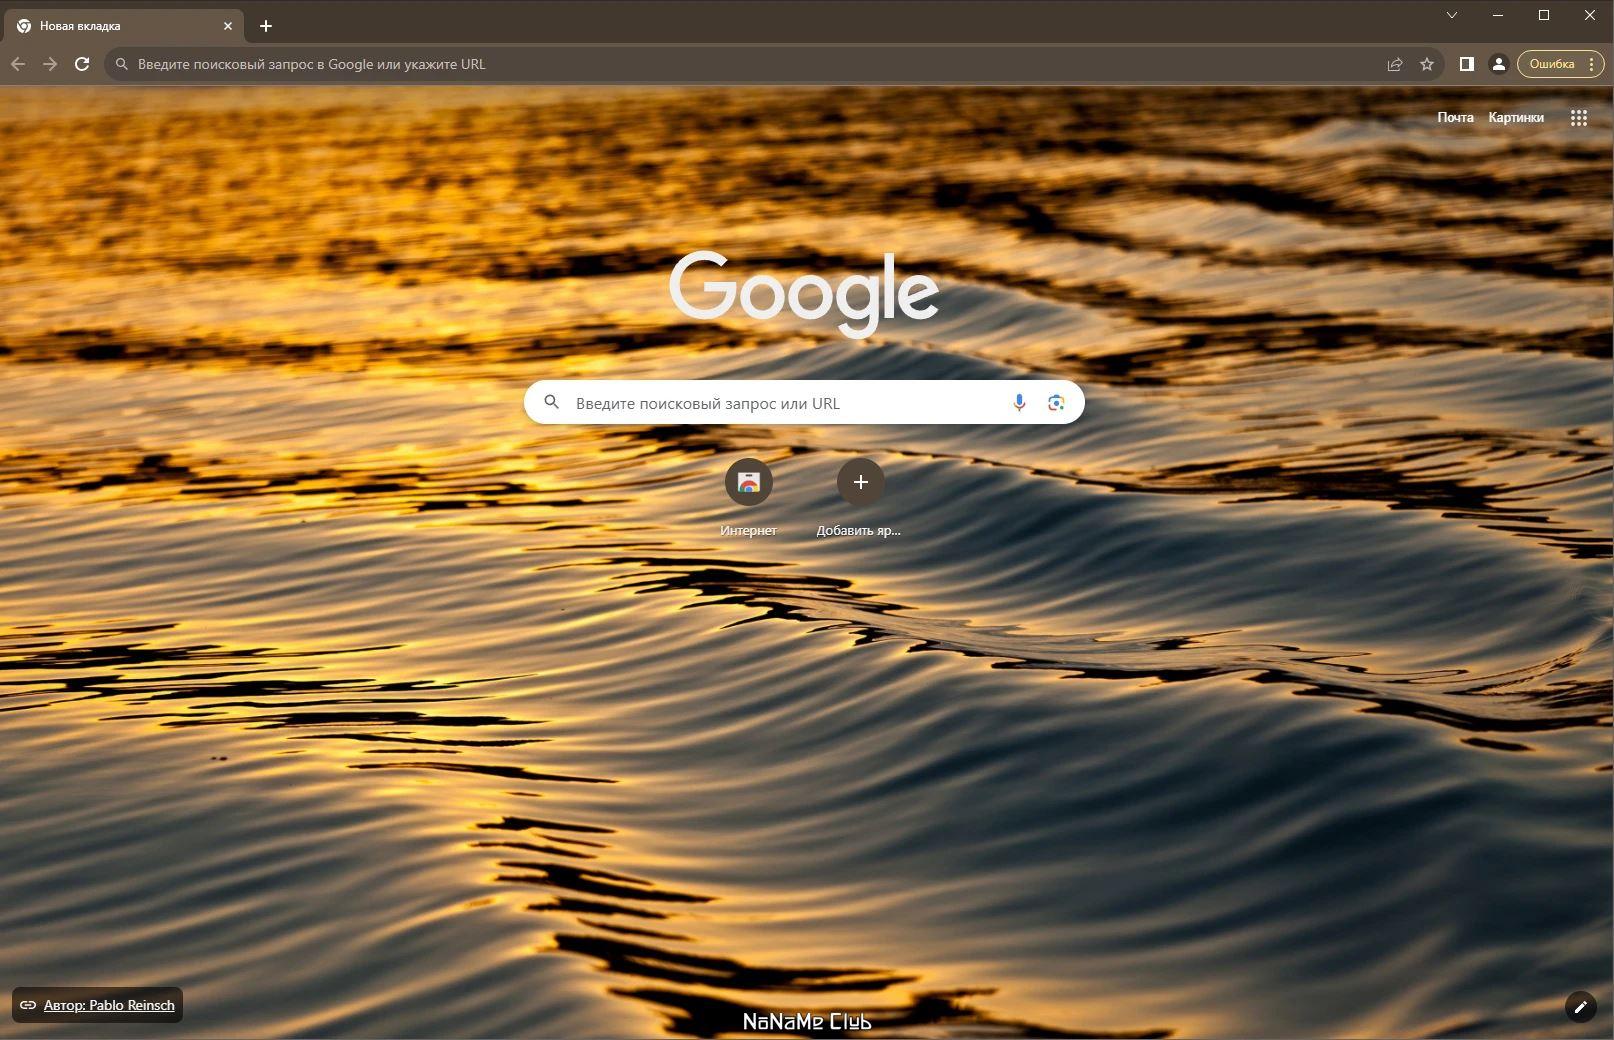Open Google Lens image search
This screenshot has width=1614, height=1040.
click(x=1056, y=402)
